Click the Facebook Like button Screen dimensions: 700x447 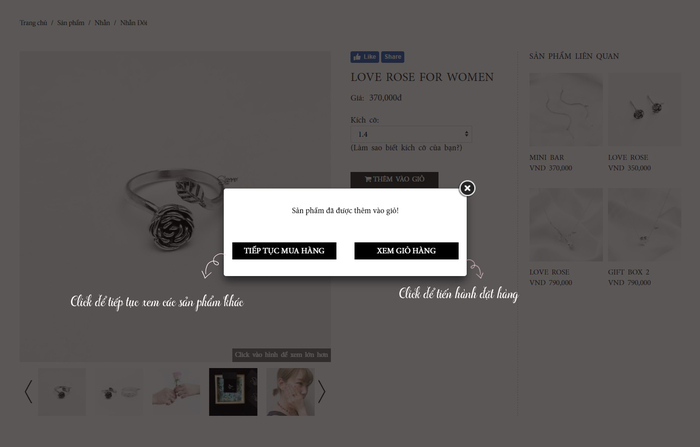[x=364, y=57]
